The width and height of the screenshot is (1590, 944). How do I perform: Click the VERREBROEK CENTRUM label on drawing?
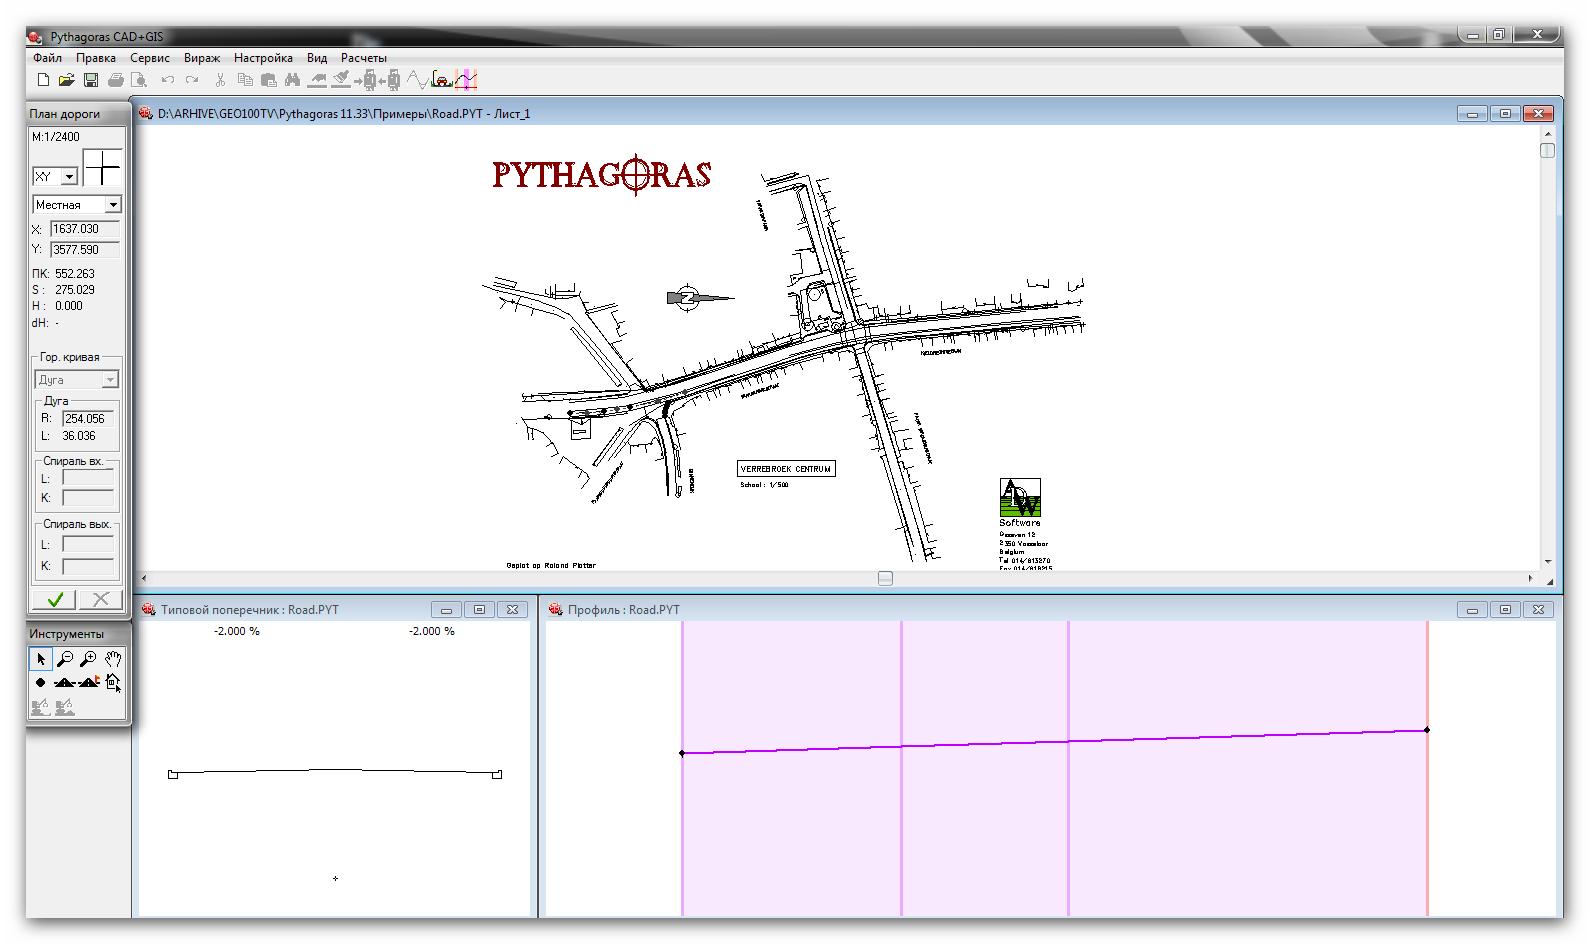point(786,469)
